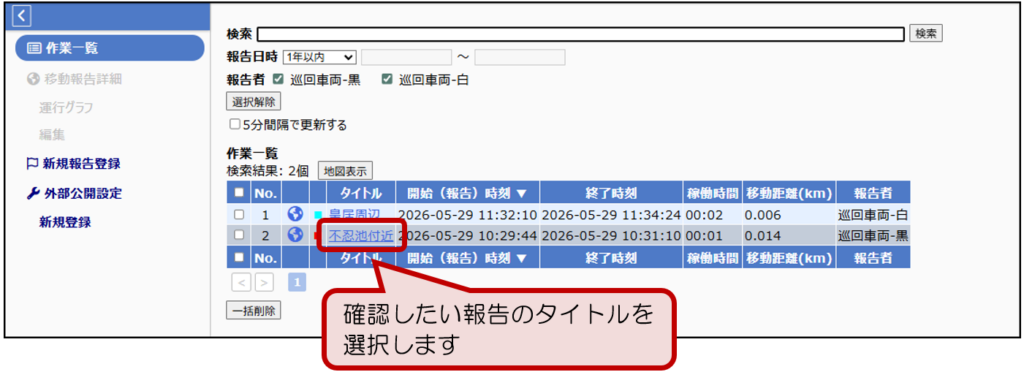Screen dimensions: 1024x372
Task: Collapse sidebar with the back arrow icon
Action: [22, 15]
